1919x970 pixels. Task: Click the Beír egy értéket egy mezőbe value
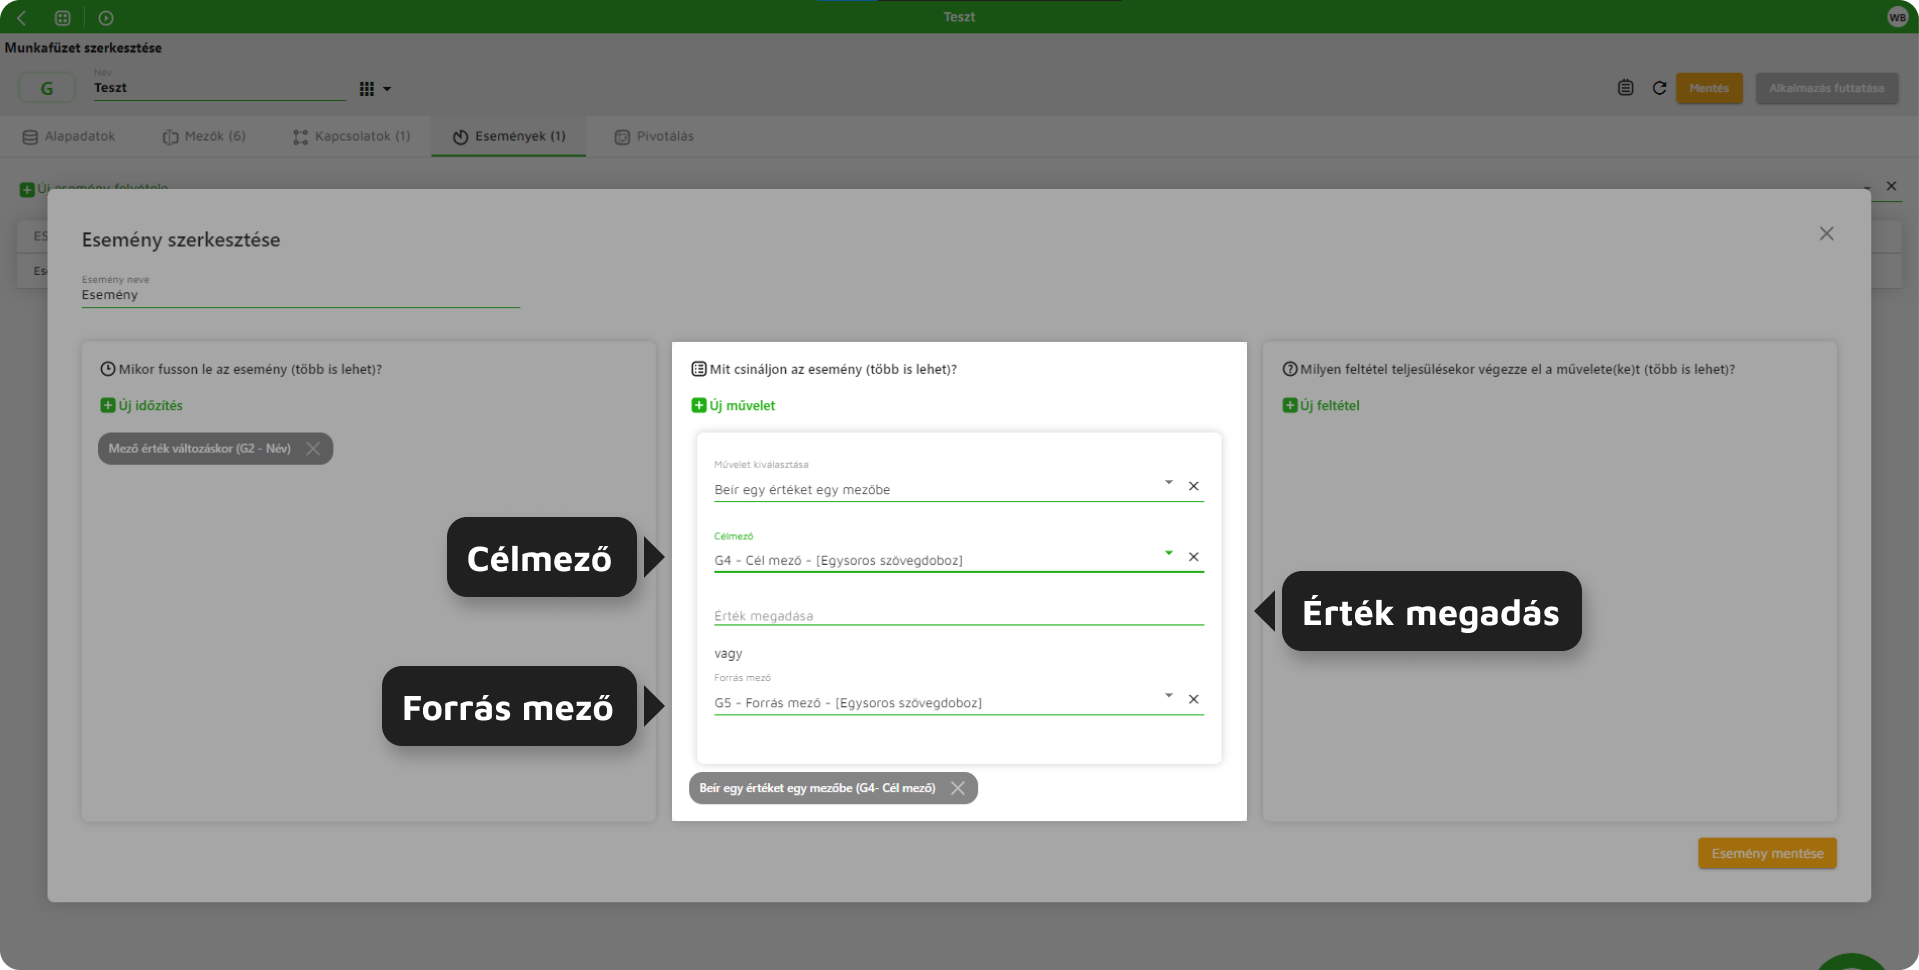point(802,489)
